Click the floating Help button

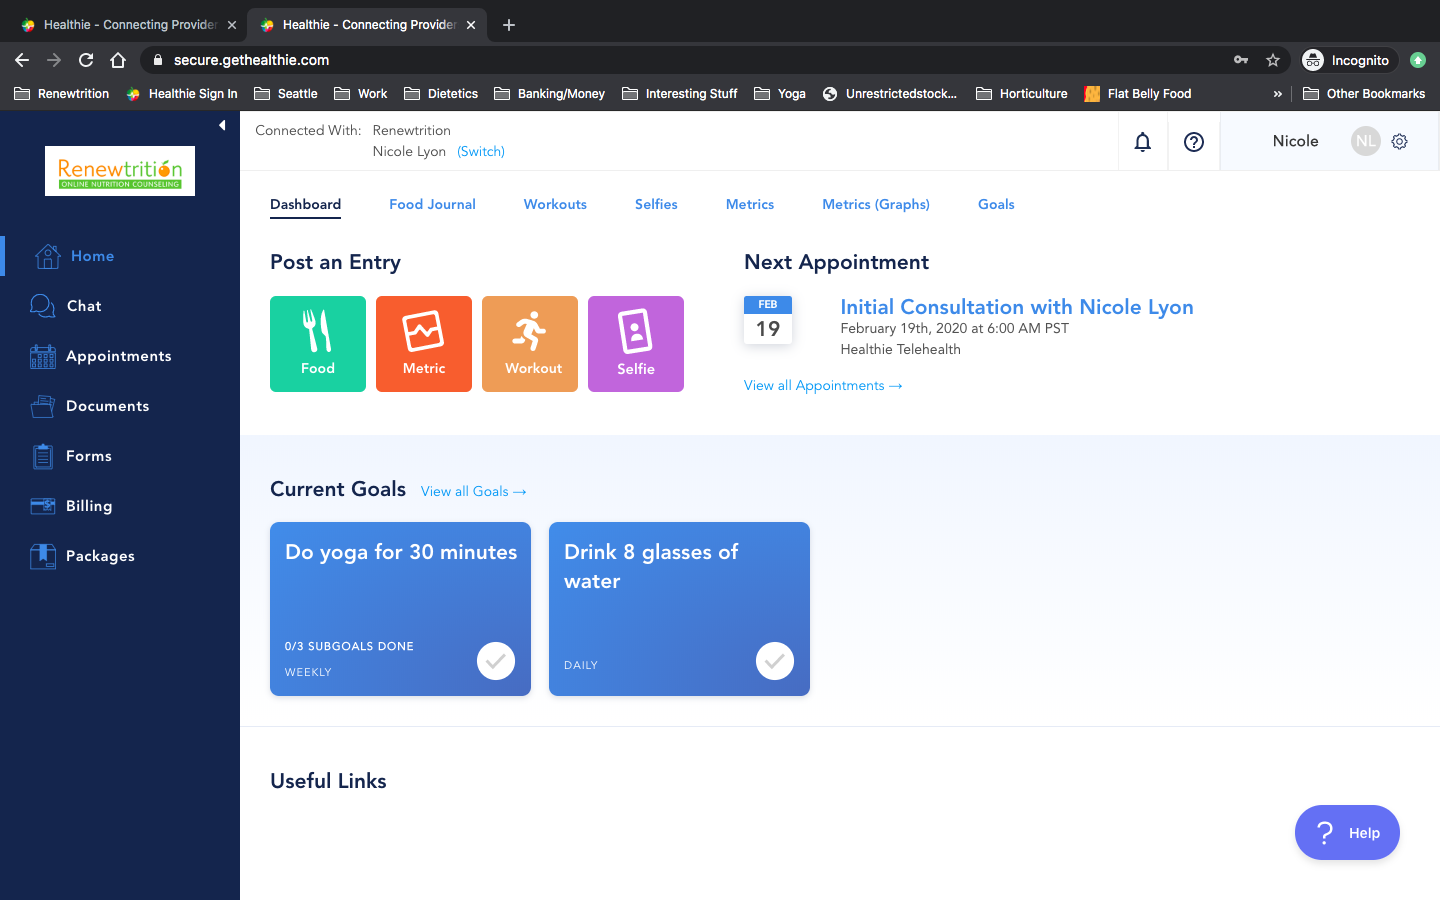1347,832
